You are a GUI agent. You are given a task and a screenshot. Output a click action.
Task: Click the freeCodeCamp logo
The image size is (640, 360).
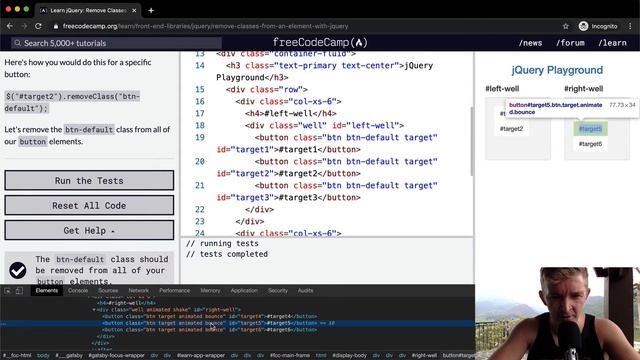pyautogui.click(x=320, y=42)
